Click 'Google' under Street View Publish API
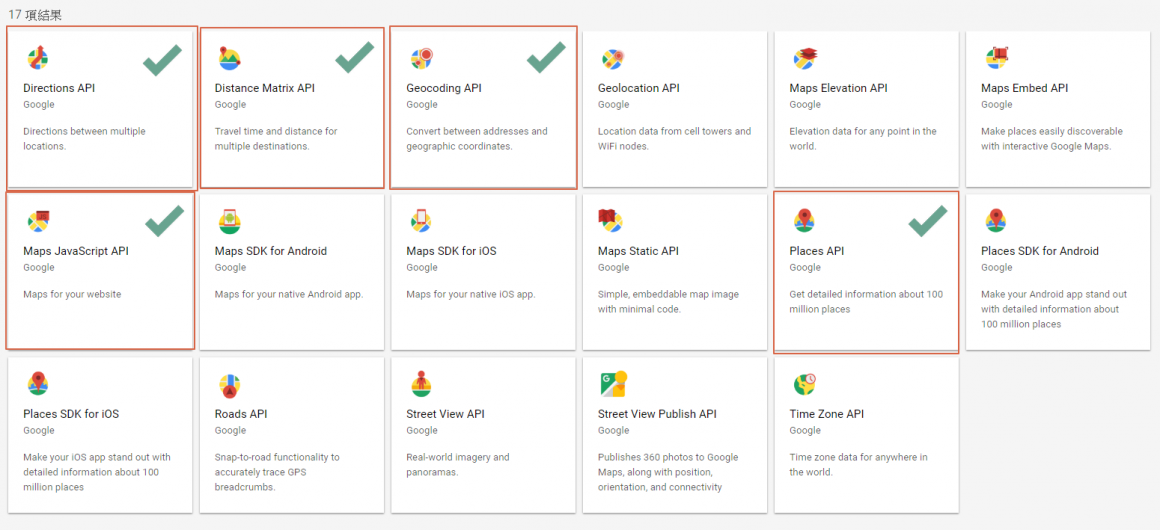Viewport: 1160px width, 530px height. [613, 430]
